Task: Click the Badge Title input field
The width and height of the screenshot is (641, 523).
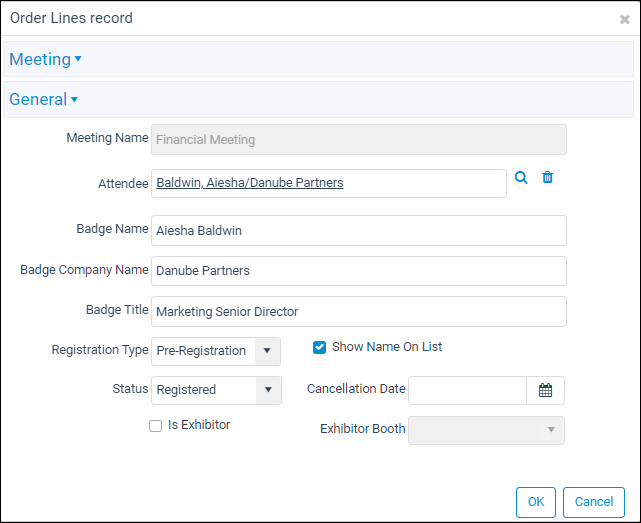Action: point(359,312)
